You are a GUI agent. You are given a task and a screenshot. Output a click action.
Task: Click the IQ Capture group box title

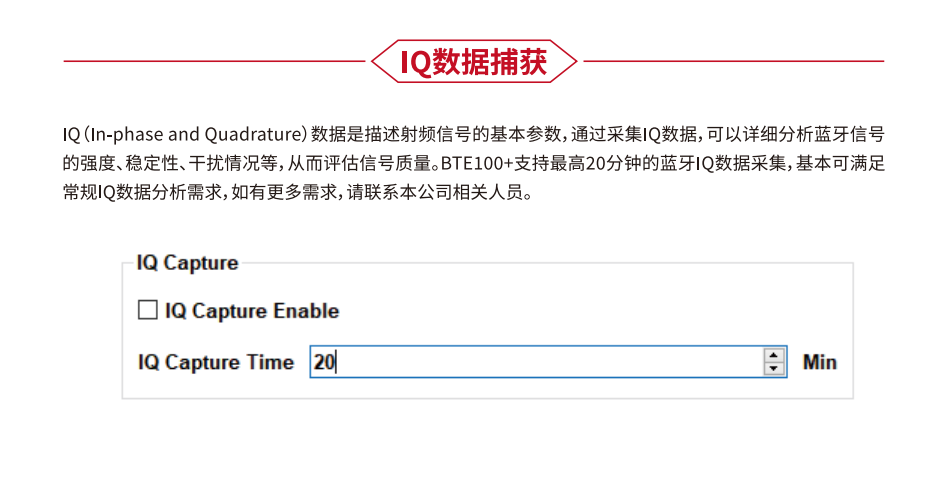(187, 263)
